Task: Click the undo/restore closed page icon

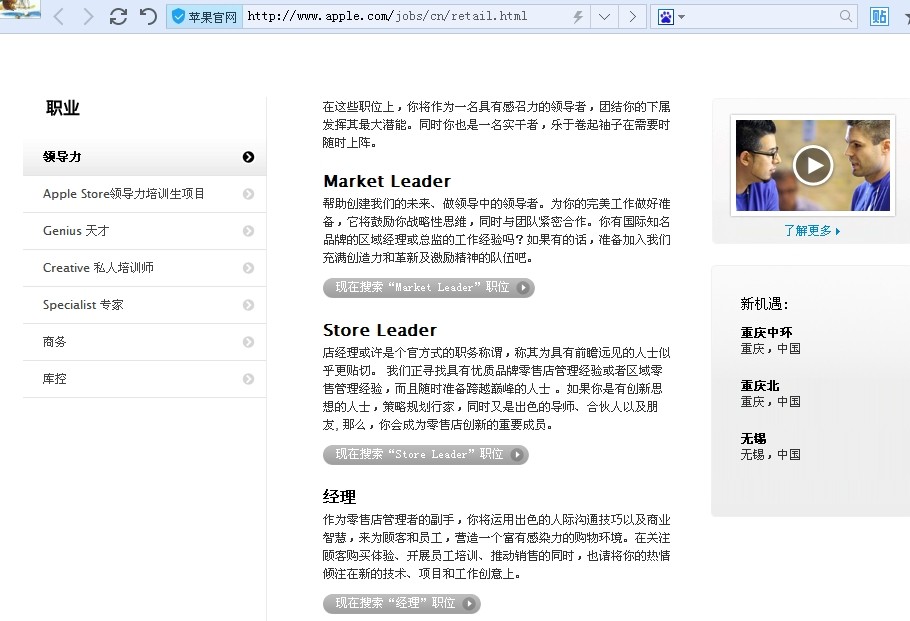Action: [148, 16]
